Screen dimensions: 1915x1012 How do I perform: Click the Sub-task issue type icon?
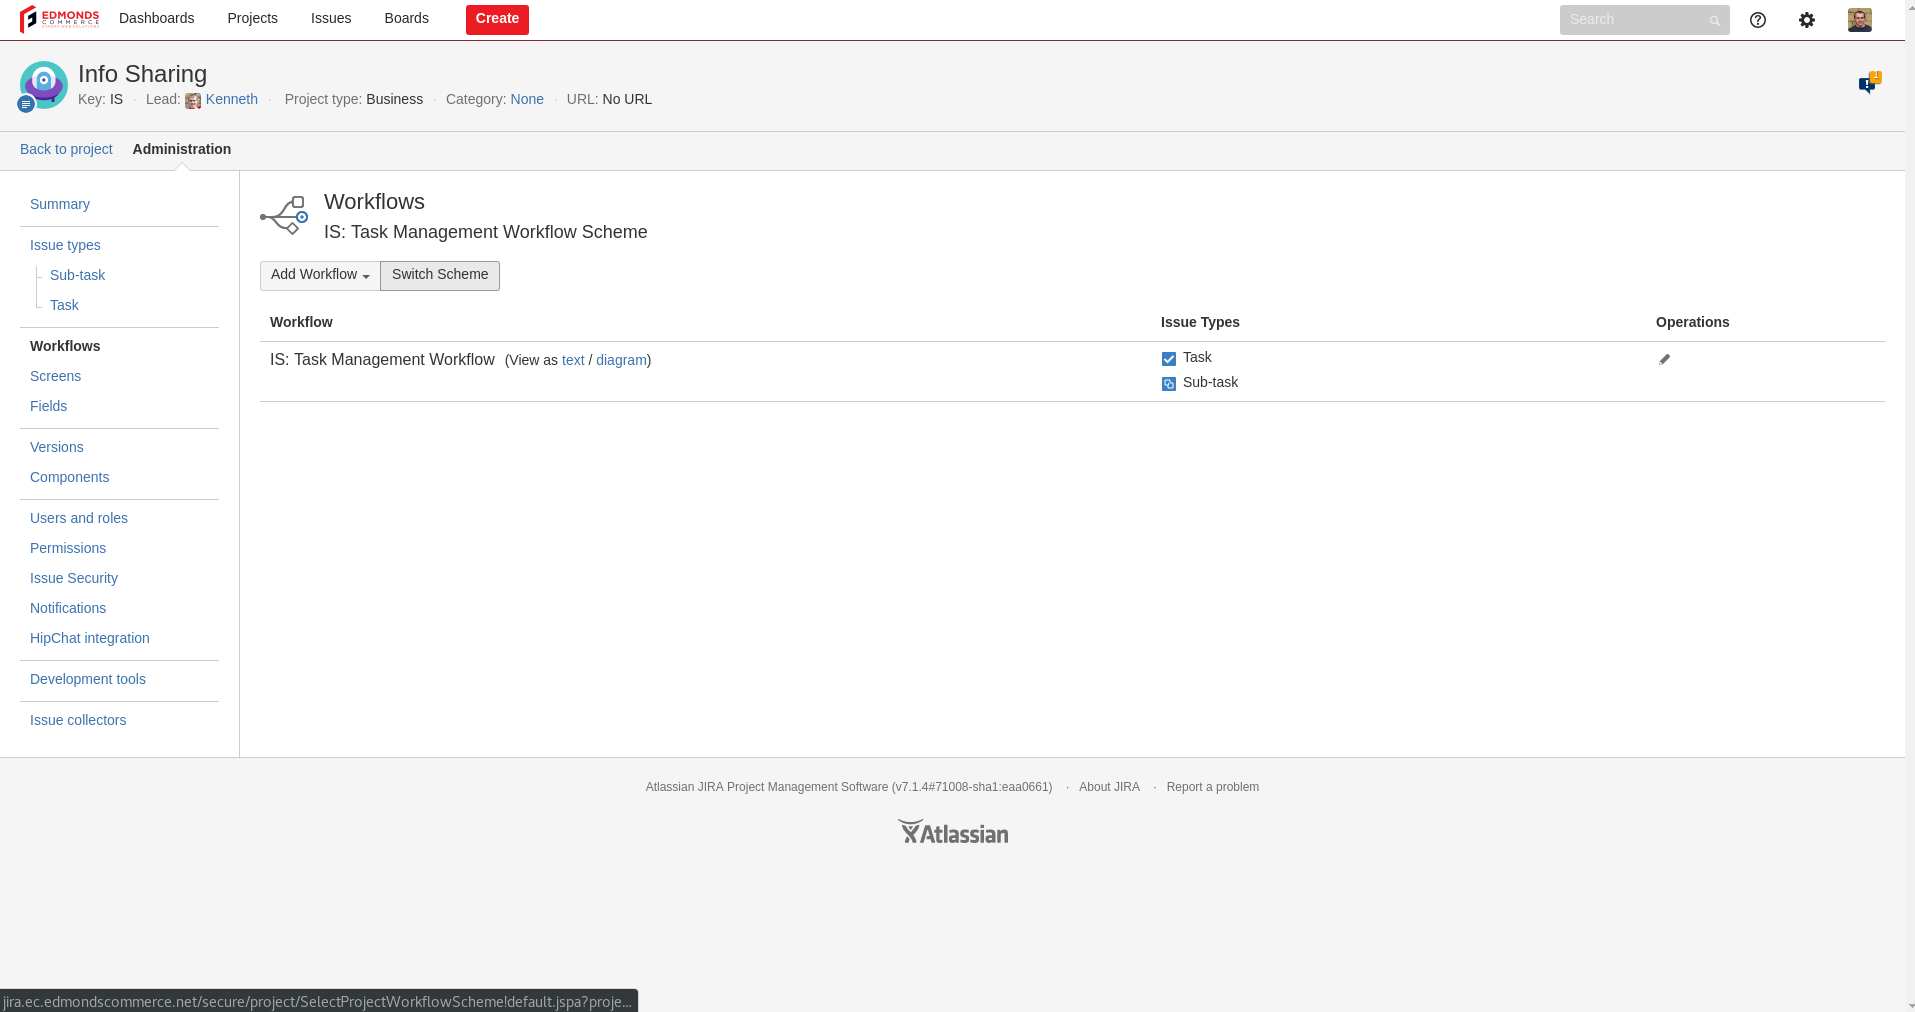[1169, 384]
